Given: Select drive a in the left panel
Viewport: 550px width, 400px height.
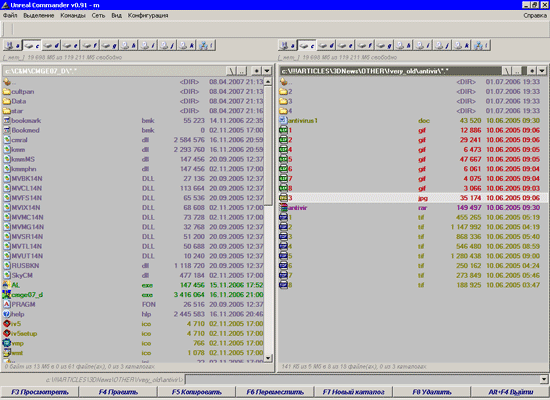Looking at the screenshot, I should pos(13,45).
